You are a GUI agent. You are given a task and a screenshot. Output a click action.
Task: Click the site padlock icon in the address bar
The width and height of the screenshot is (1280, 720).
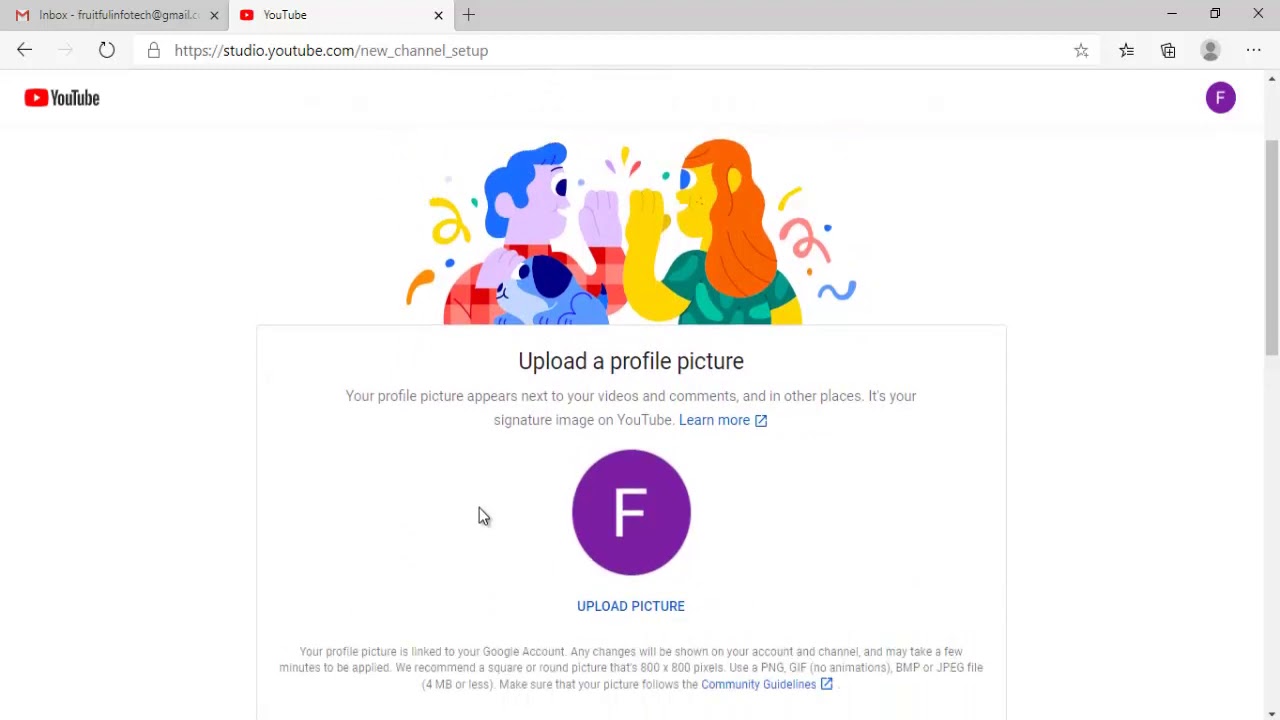coord(153,50)
